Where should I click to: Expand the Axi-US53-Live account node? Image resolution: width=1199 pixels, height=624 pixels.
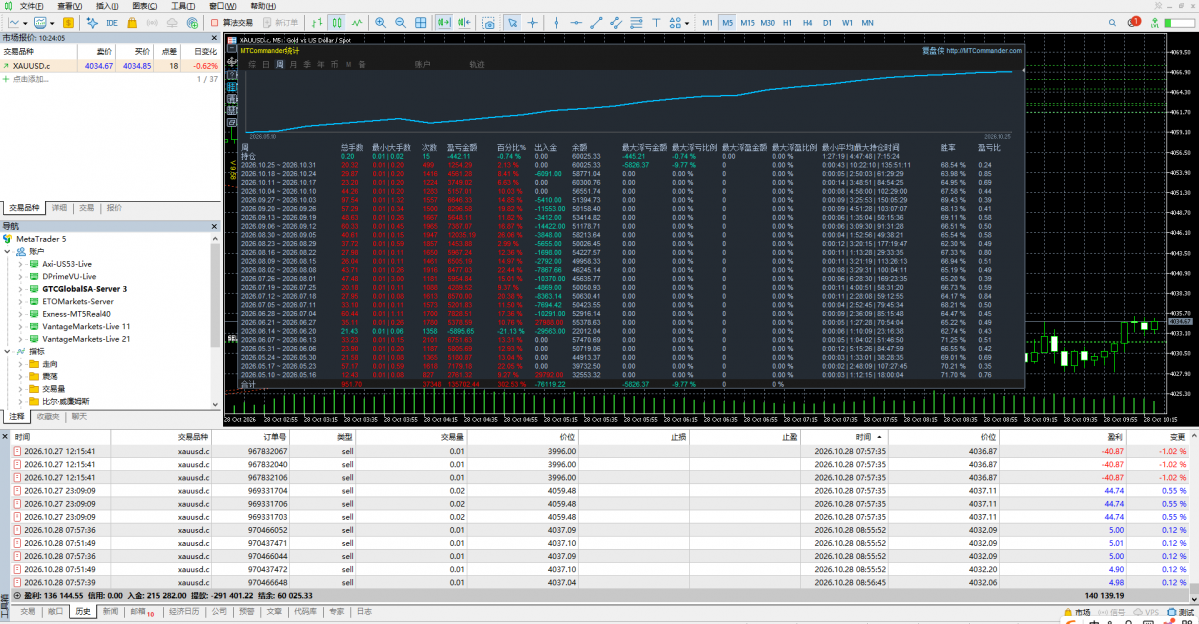point(21,264)
